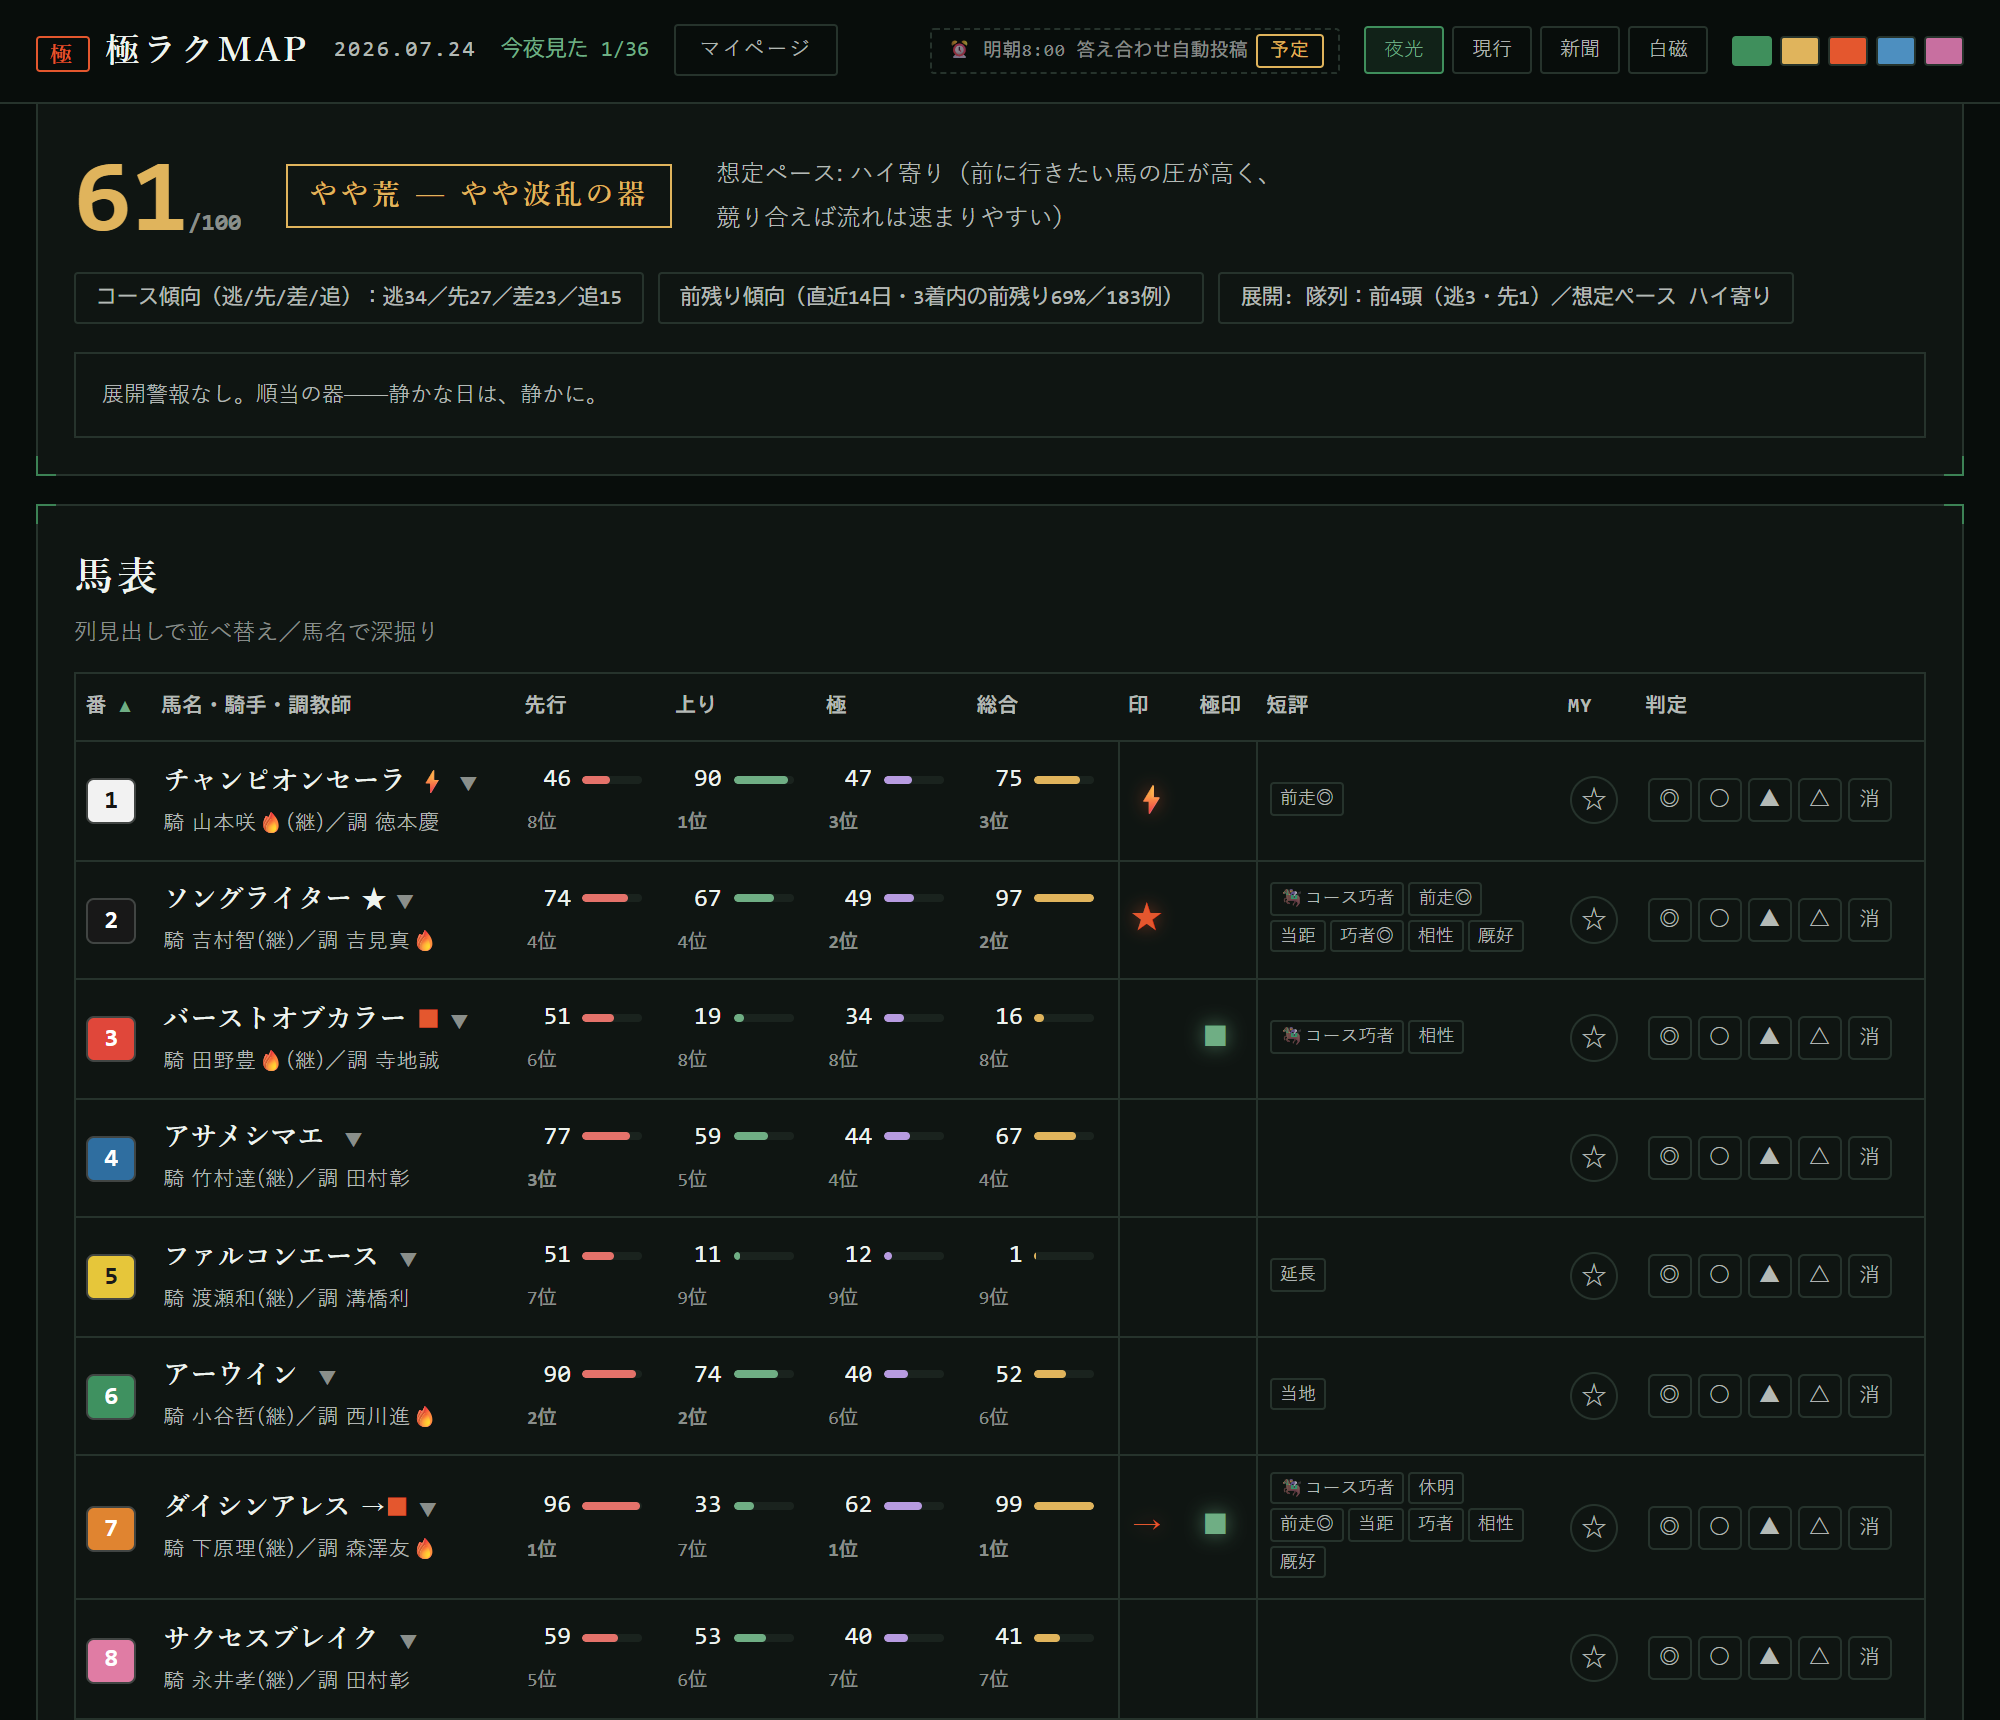Toggle the 予定 auto-post schedule badge

1289,50
